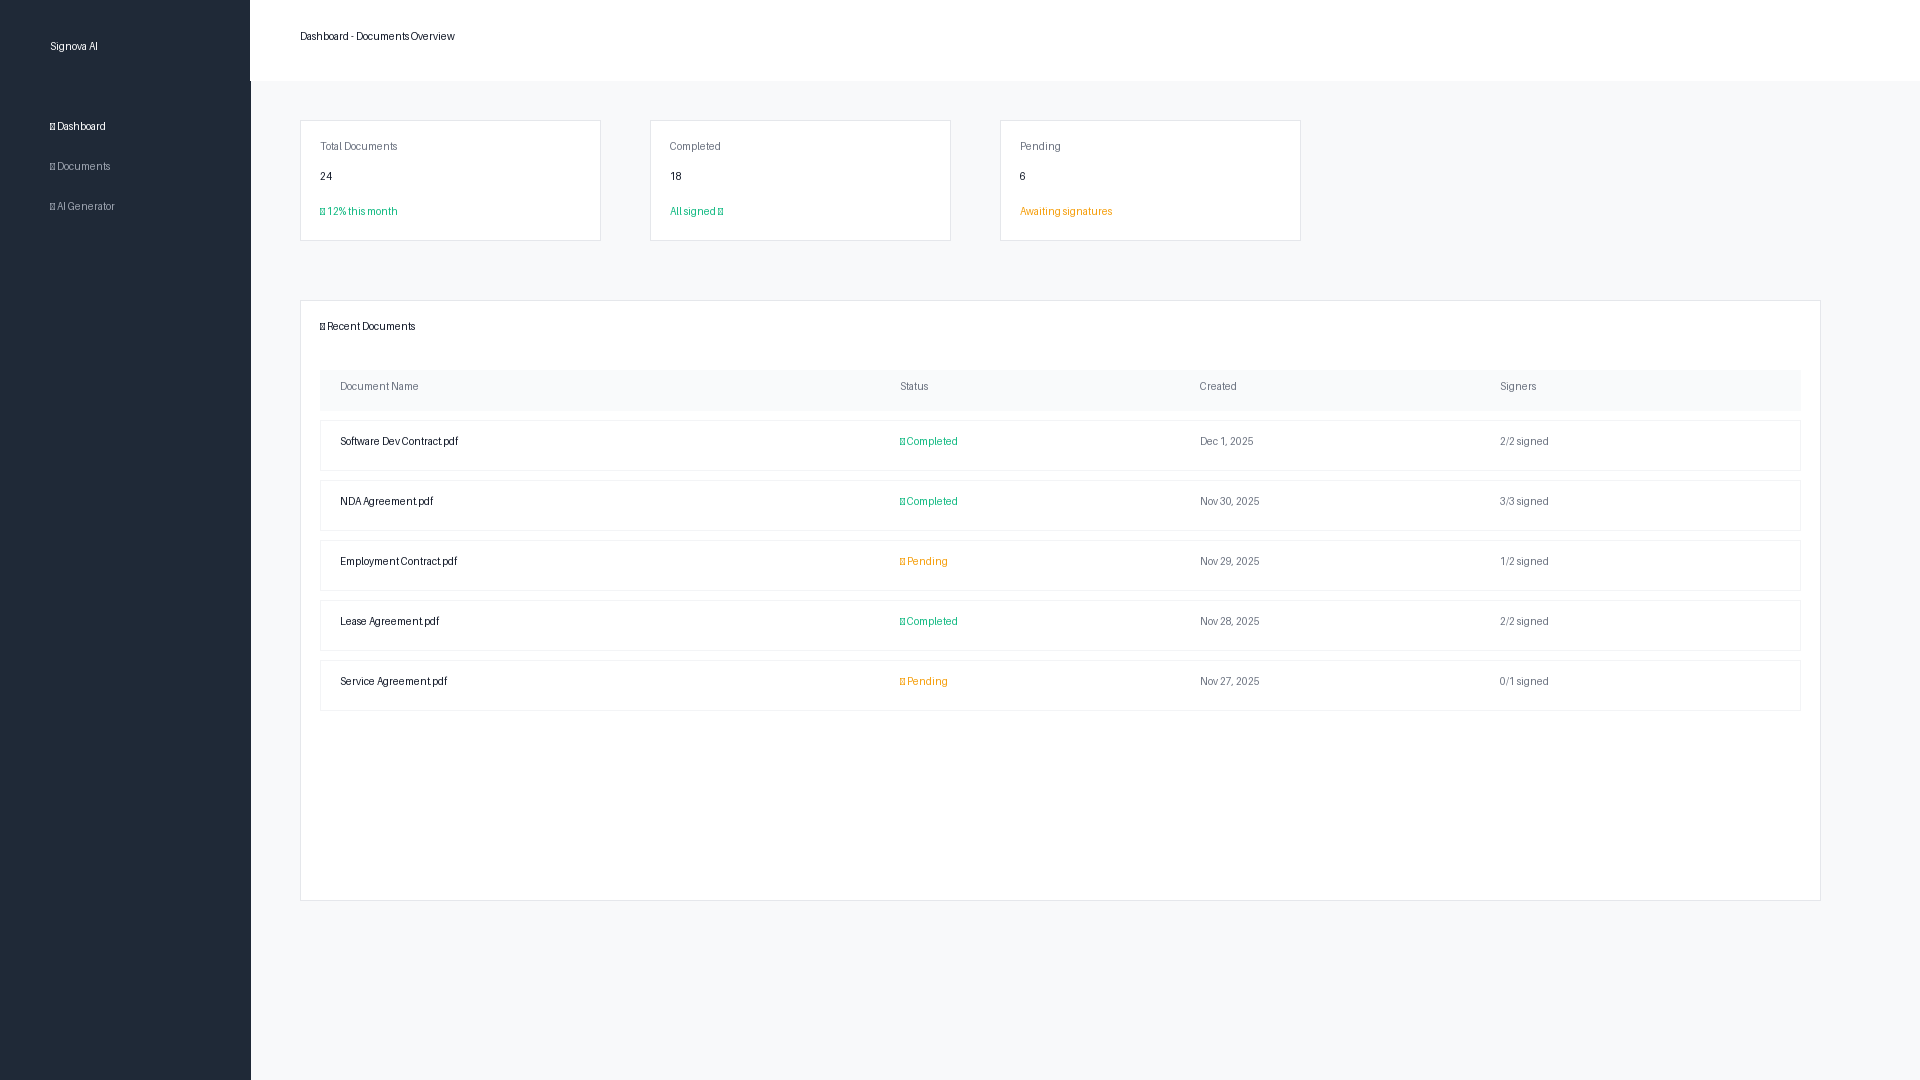Click the Pending status icon on Service Agreement.pdf
This screenshot has height=1080, width=1920.
(903, 681)
